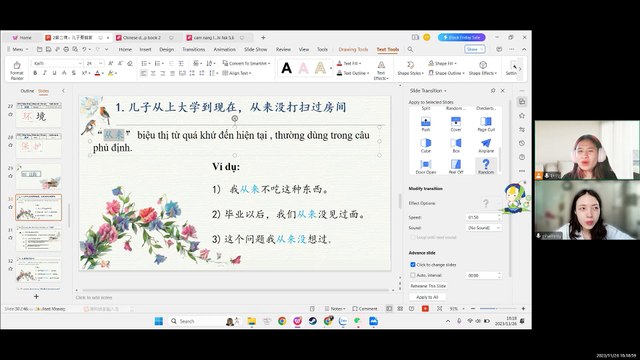Select the Page Curl transition effect
640x360 pixels.
click(x=486, y=124)
